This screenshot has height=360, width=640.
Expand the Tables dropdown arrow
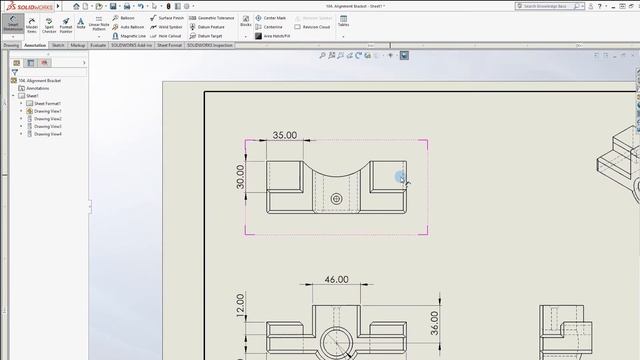click(x=343, y=37)
